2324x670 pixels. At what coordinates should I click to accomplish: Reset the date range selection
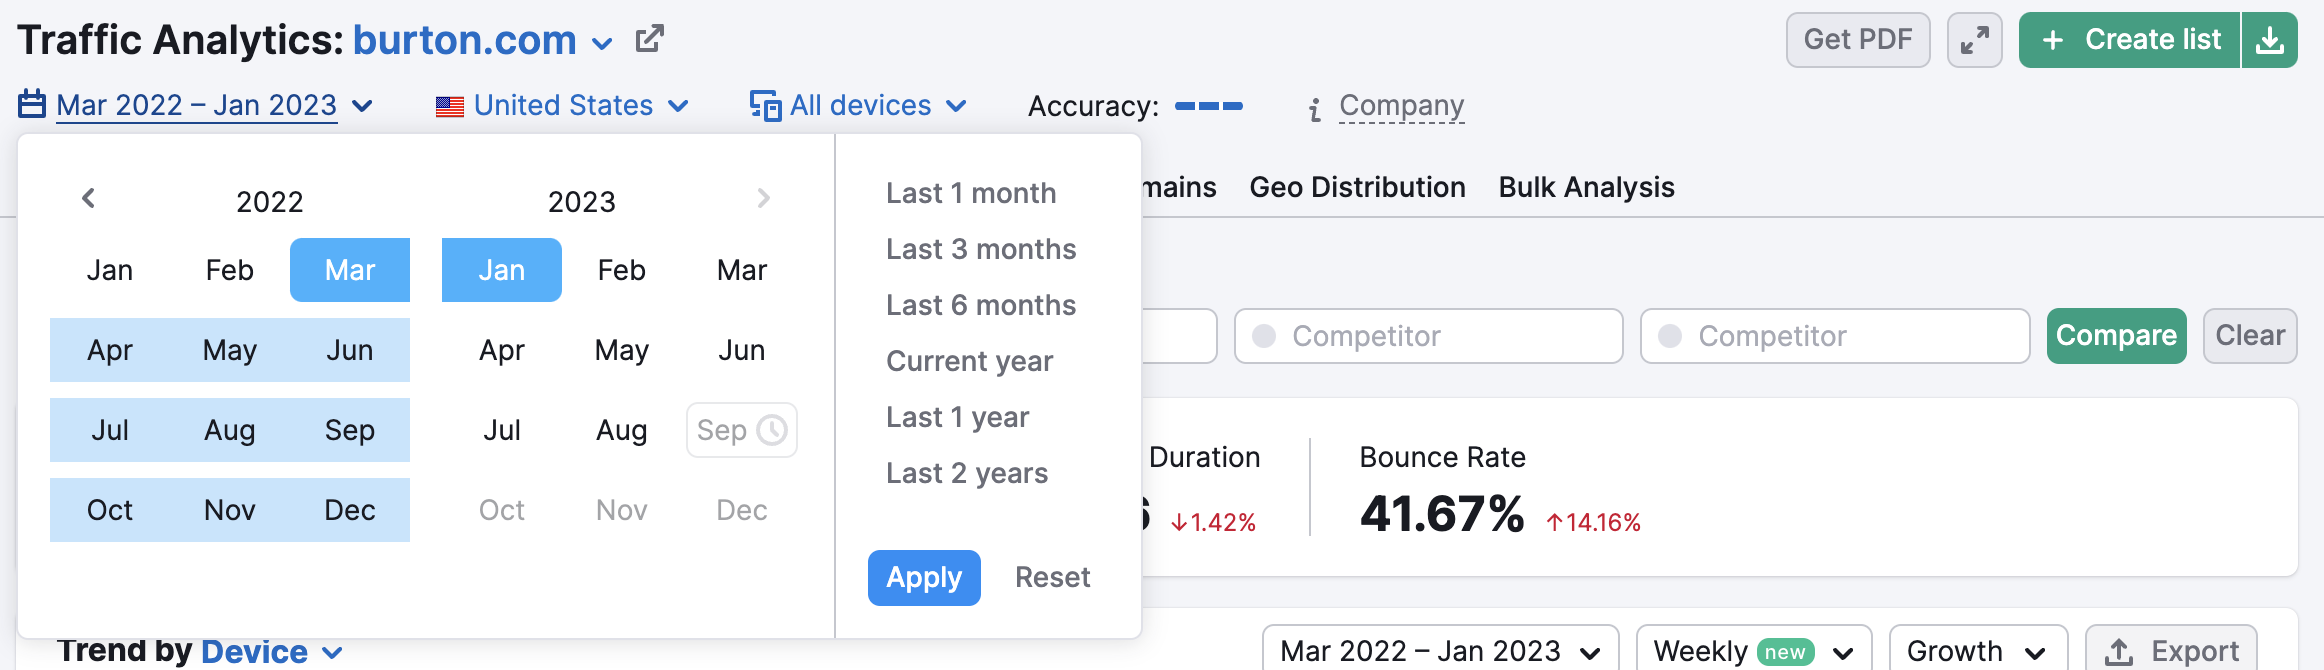click(1052, 578)
